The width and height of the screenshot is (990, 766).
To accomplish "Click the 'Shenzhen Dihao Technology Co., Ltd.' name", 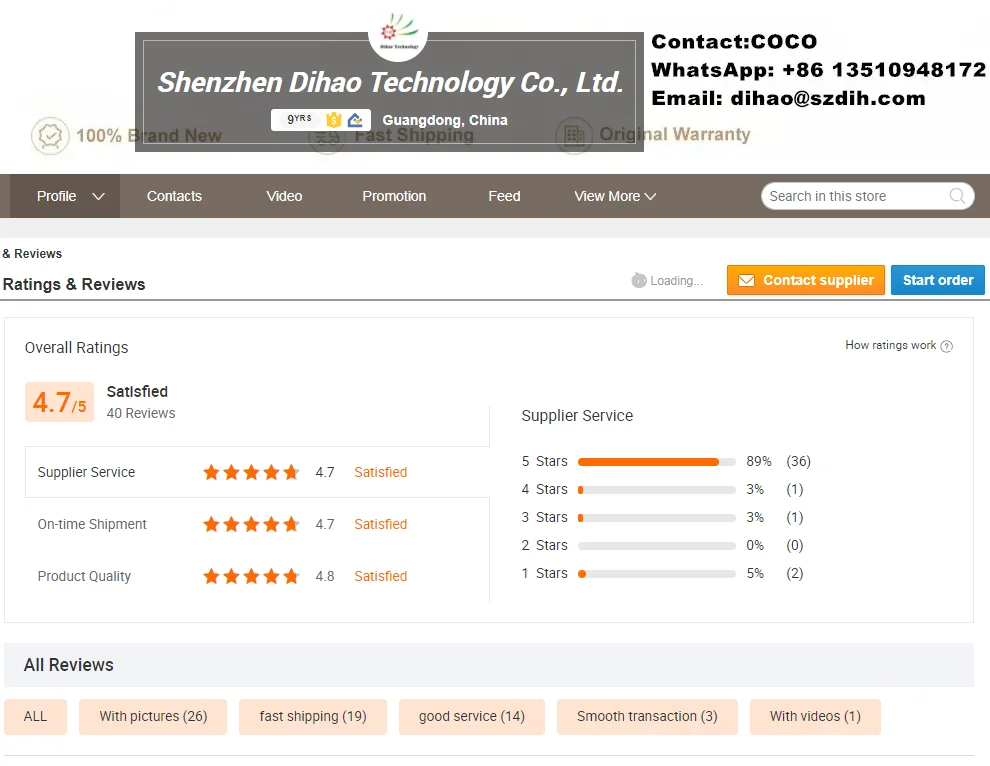I will 390,82.
